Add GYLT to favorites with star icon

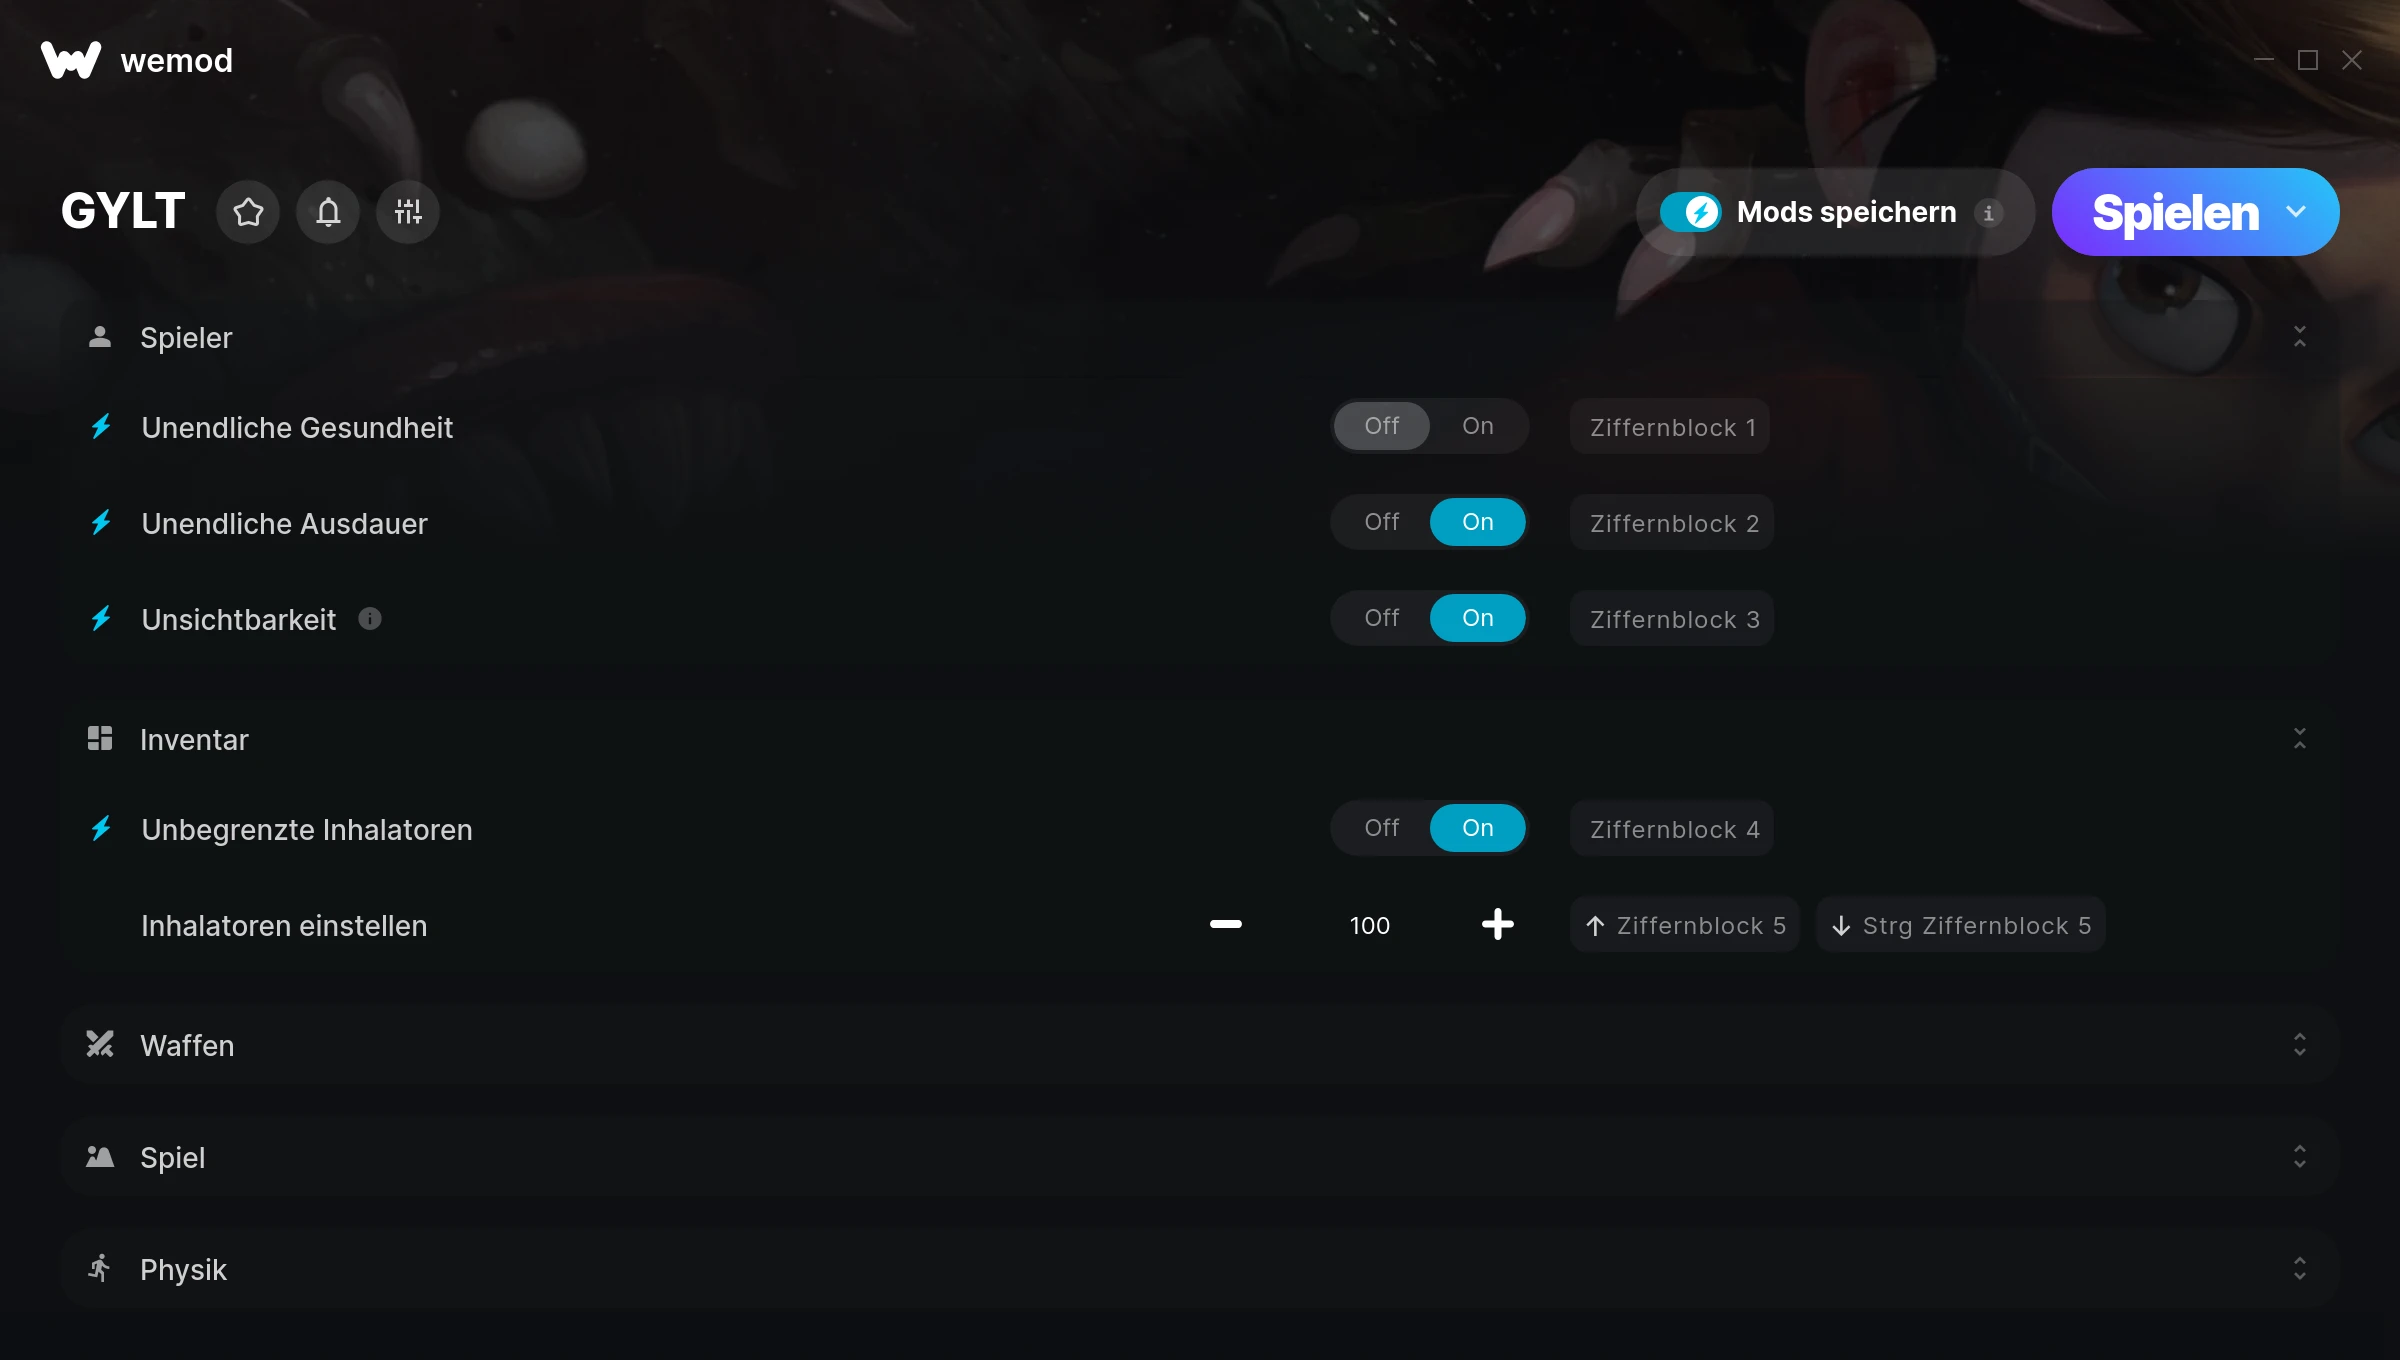248,212
